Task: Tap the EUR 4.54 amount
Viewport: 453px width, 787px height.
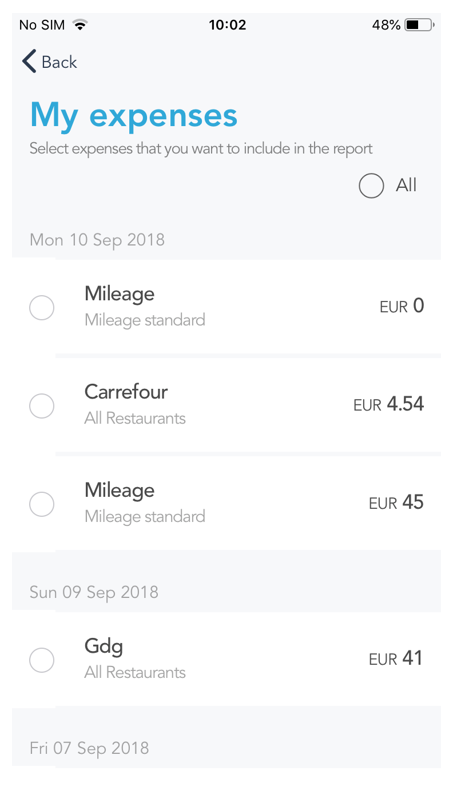Action: (388, 404)
